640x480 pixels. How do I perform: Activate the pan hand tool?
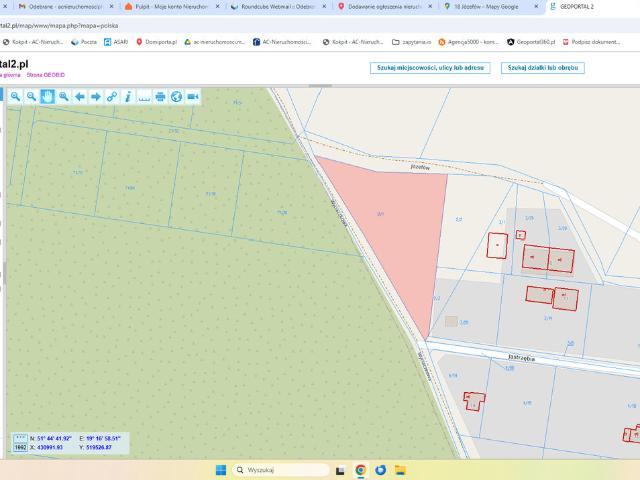[47, 97]
